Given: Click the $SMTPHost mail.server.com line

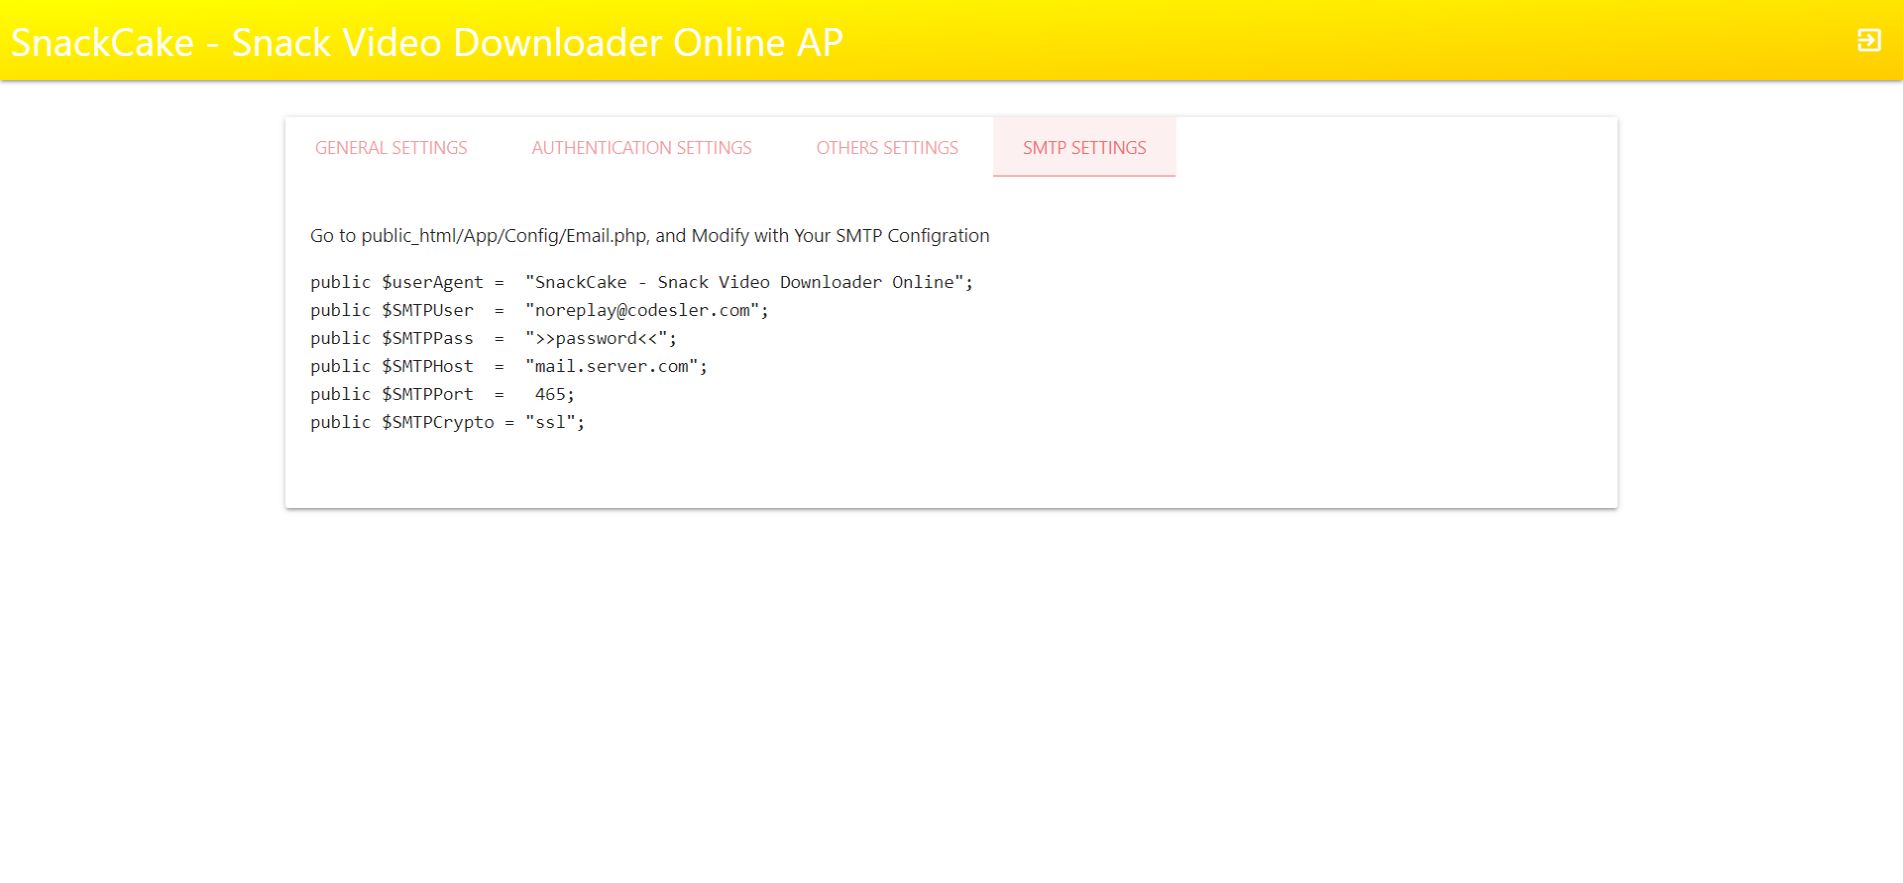Looking at the screenshot, I should coord(509,367).
